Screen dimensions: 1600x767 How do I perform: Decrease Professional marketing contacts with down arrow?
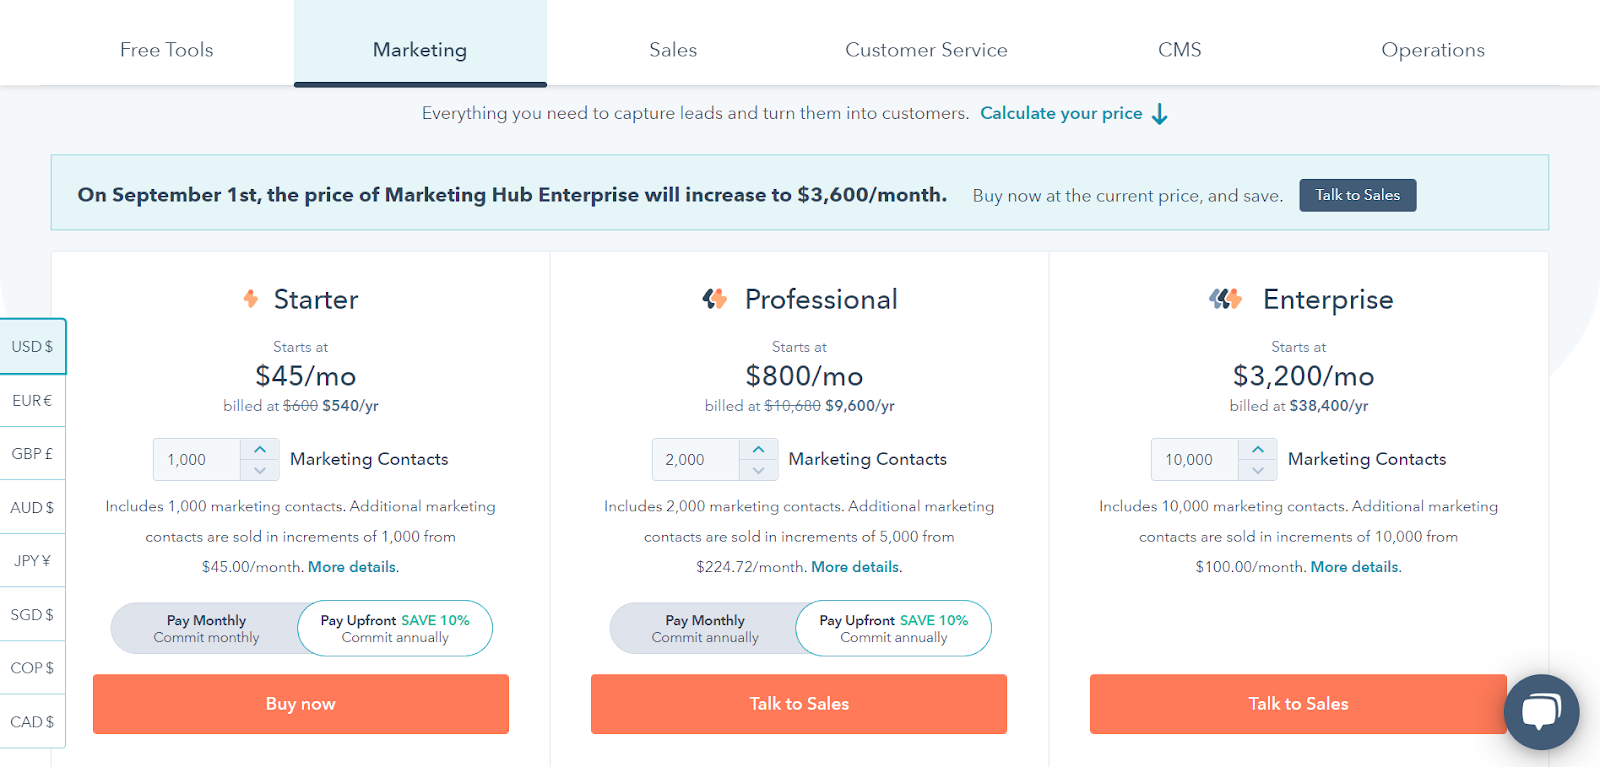pos(759,470)
